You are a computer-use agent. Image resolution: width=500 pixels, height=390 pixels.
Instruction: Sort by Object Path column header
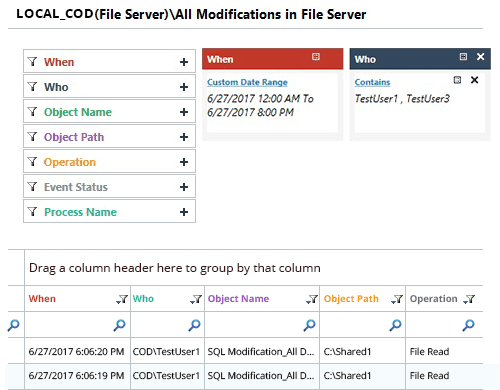click(351, 299)
